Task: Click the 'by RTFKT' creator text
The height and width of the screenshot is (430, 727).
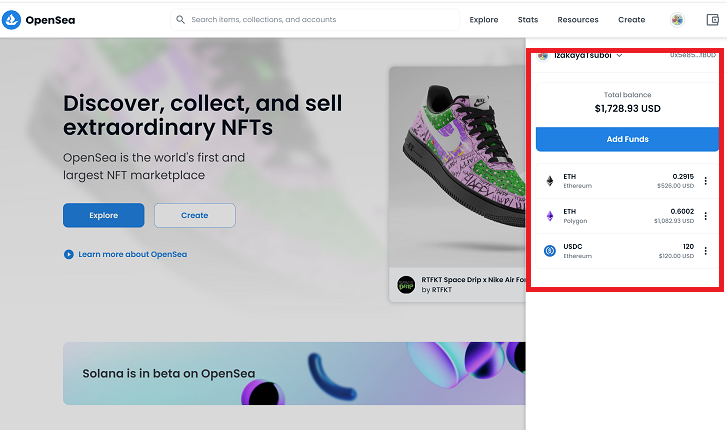Action: (x=436, y=290)
